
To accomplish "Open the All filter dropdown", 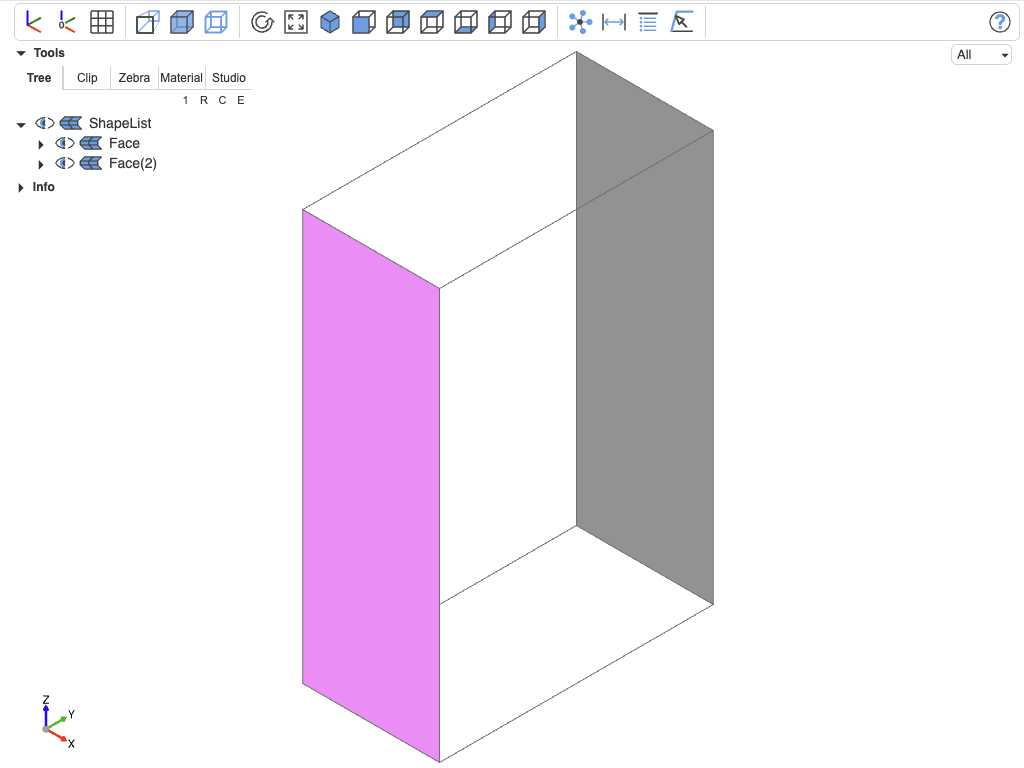I will (981, 55).
